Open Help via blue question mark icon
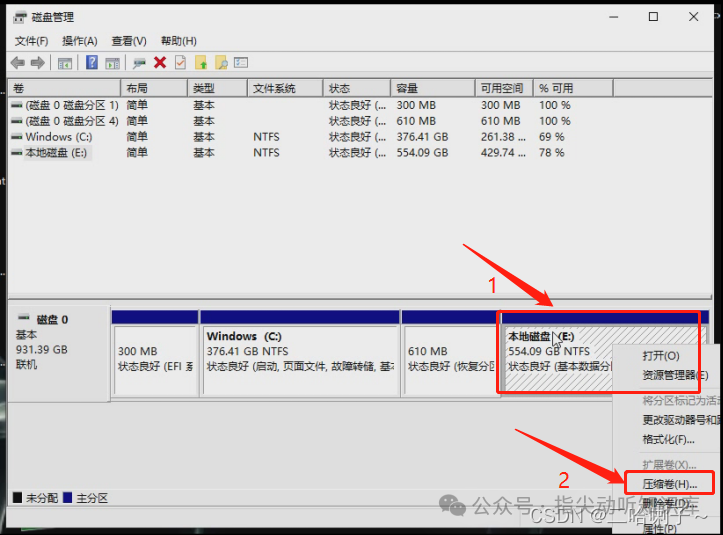Screen dimensions: 723x535 click(x=92, y=62)
